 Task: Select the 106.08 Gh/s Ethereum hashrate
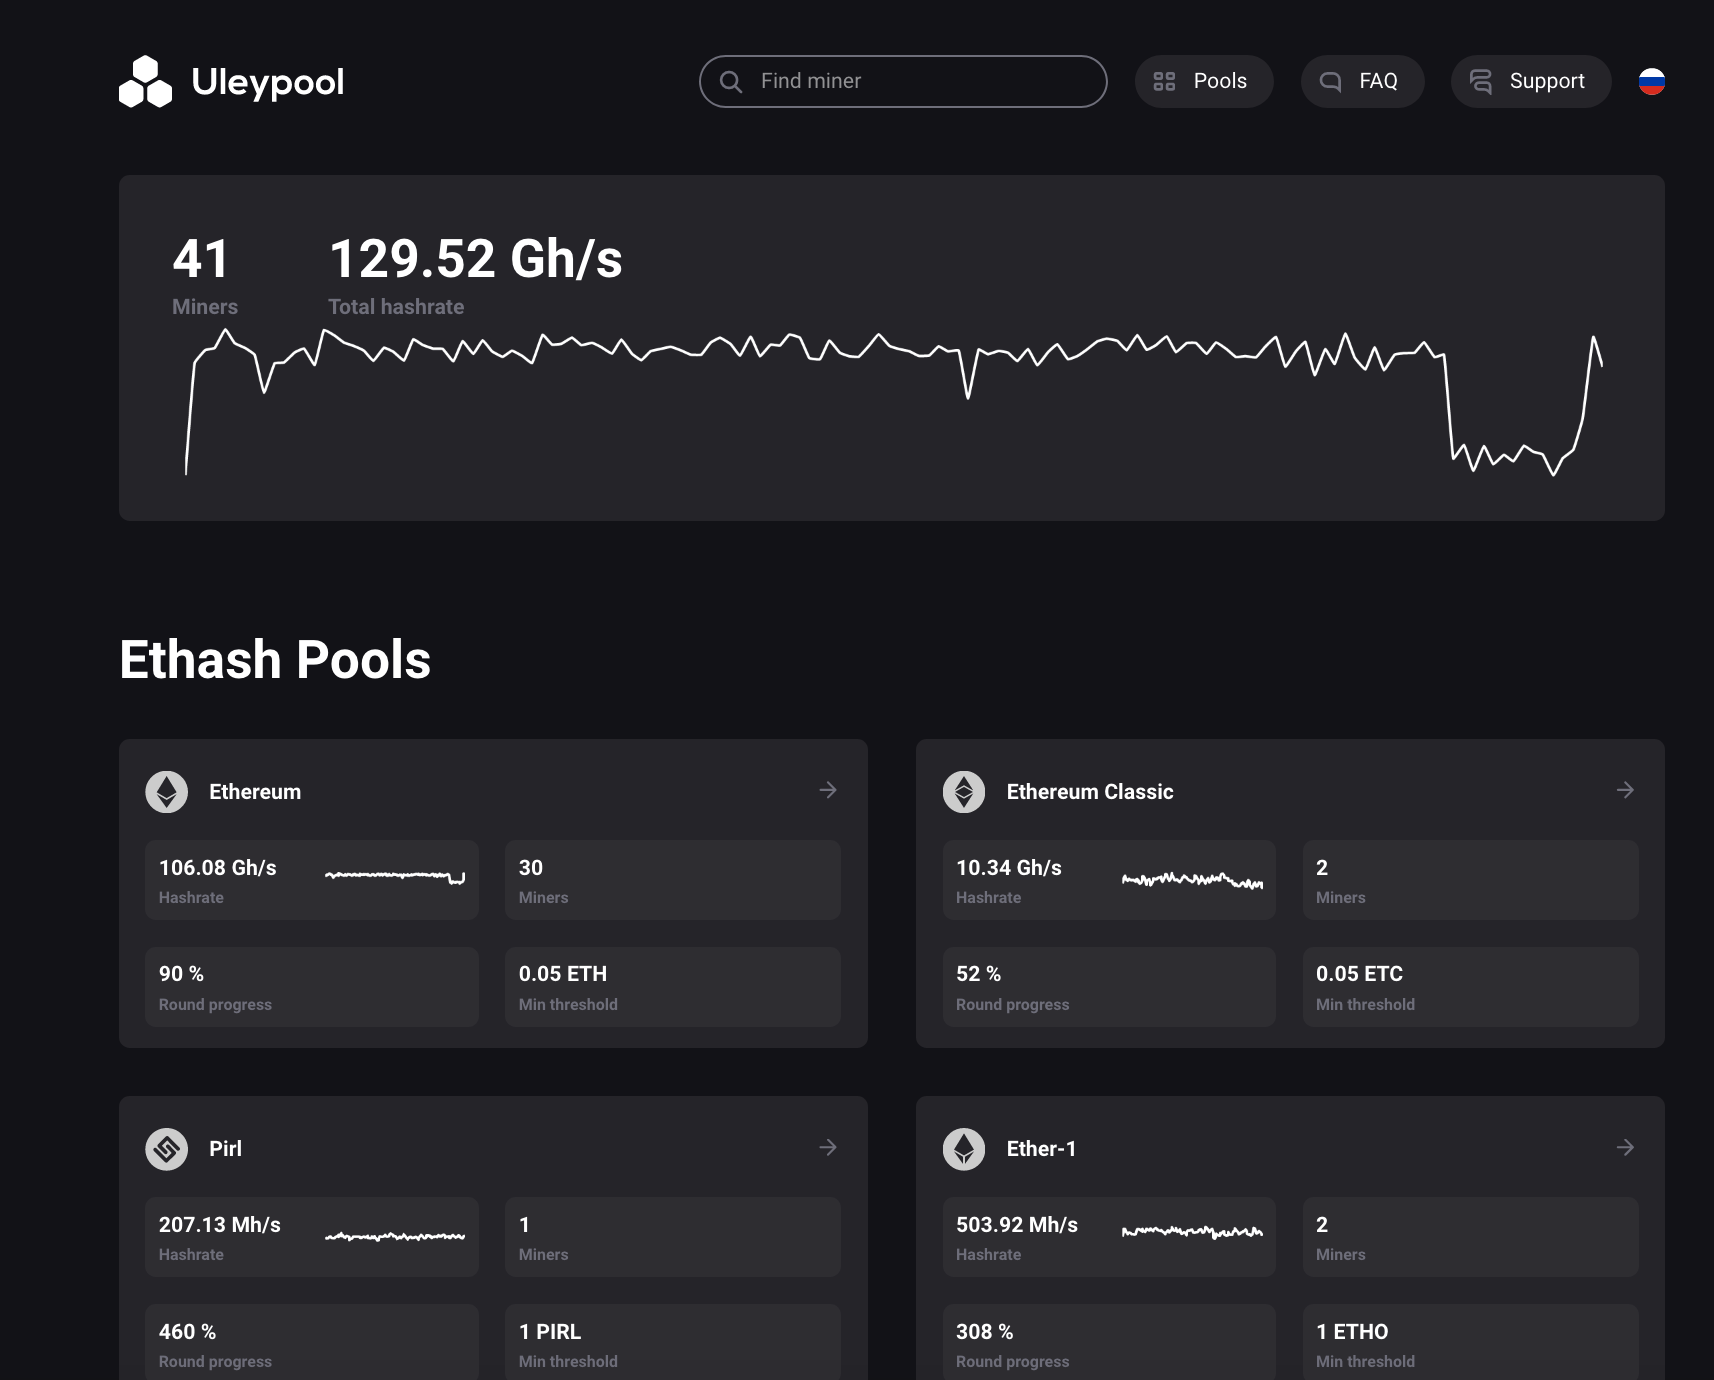(x=218, y=868)
